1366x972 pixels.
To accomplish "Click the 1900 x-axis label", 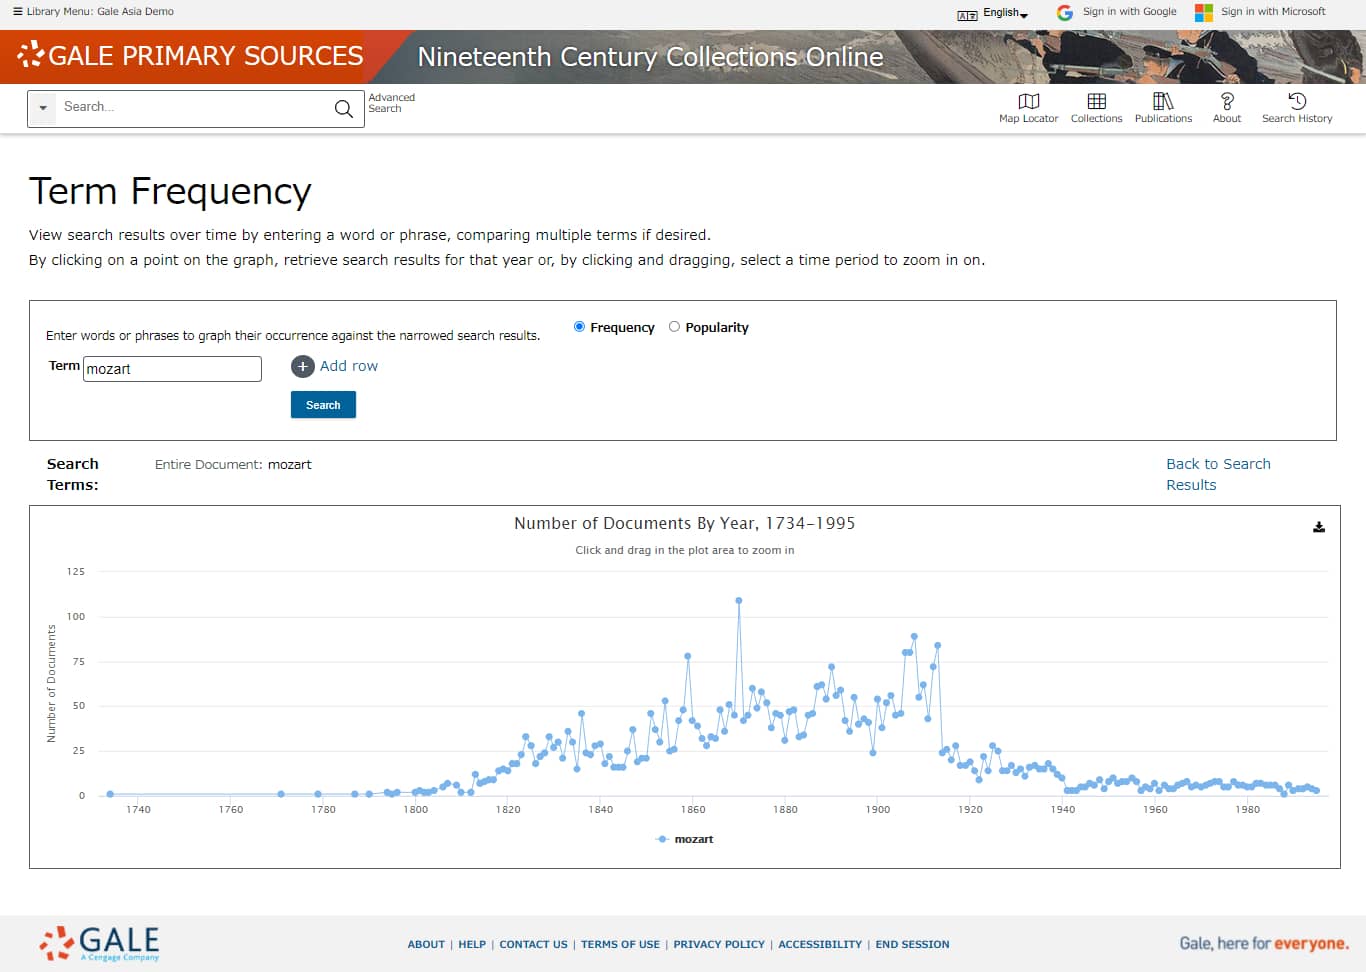I will 878,810.
